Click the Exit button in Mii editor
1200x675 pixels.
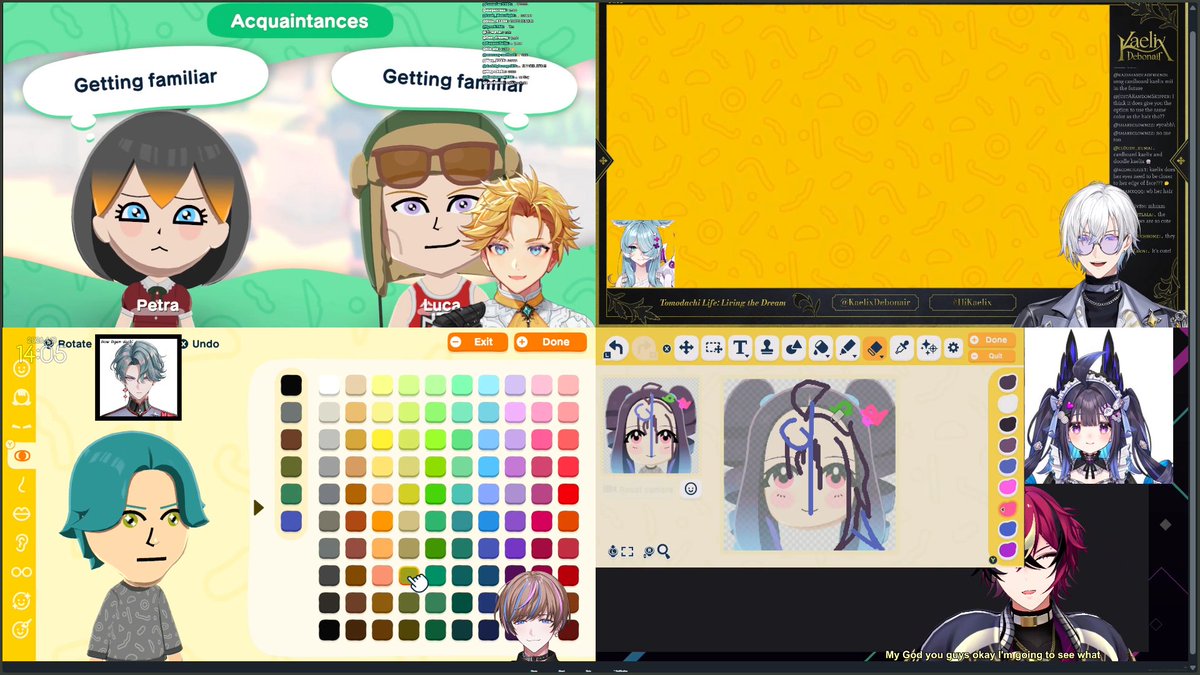[477, 342]
